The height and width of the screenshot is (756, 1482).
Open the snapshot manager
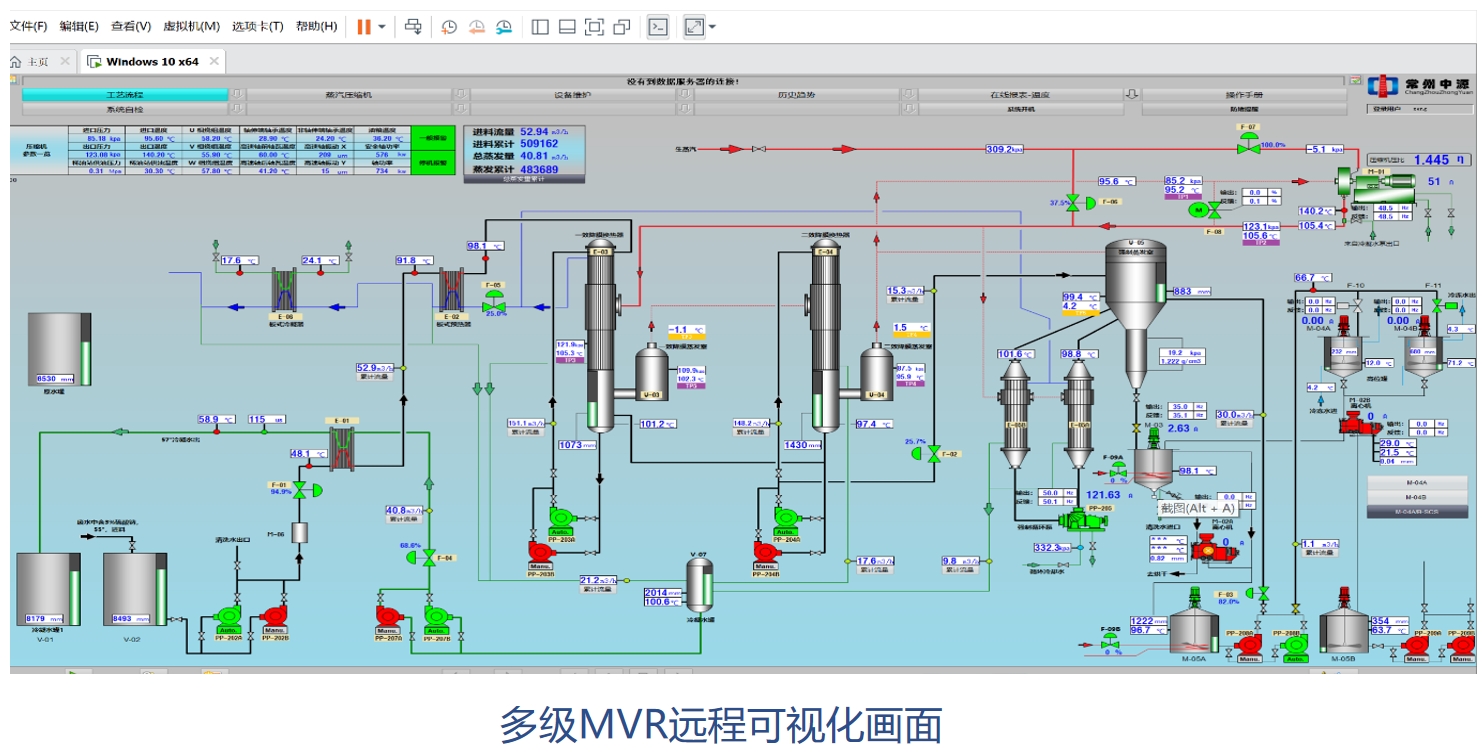(505, 27)
